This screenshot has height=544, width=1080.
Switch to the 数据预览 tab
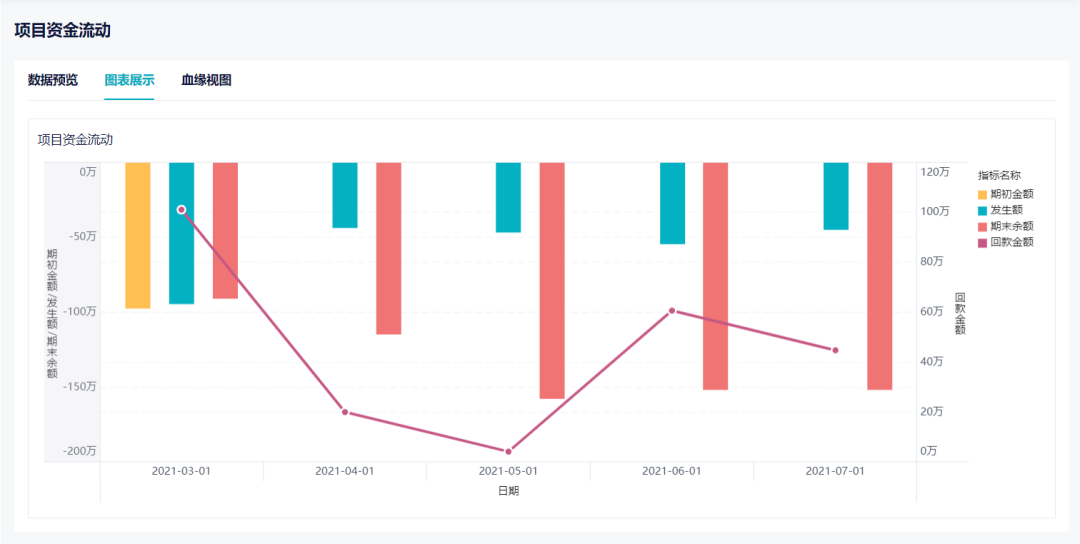point(52,80)
